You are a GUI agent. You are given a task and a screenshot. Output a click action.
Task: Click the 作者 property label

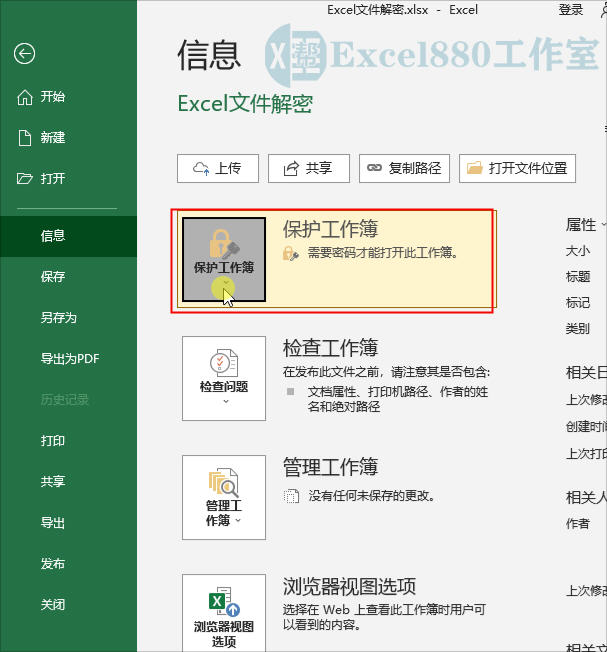(578, 524)
